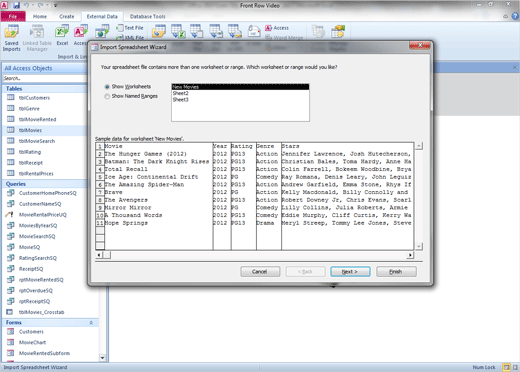Click the navigation pane Search field
520x372 pixels.
pos(45,78)
